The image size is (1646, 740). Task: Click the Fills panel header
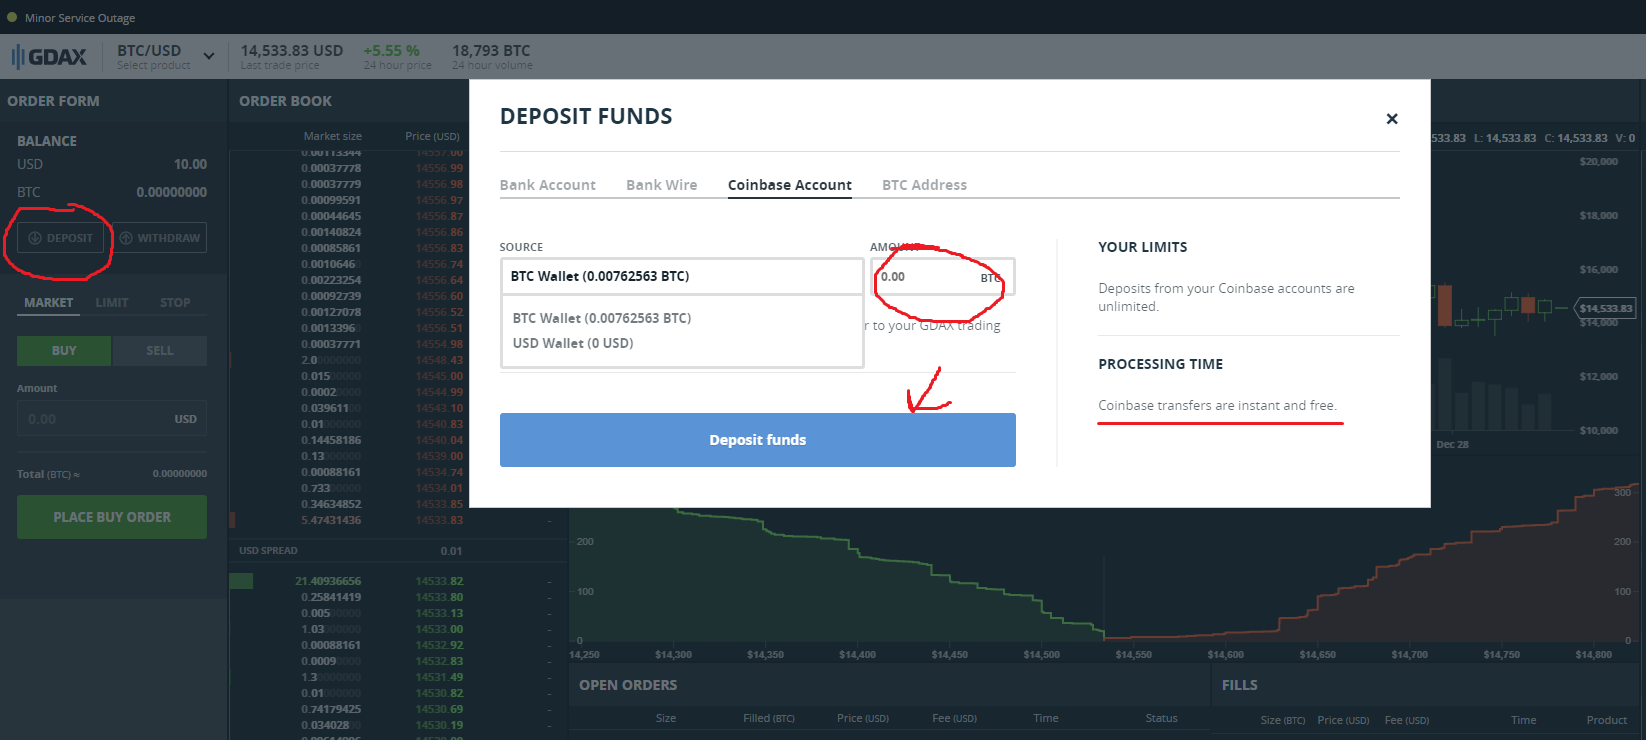1239,685
